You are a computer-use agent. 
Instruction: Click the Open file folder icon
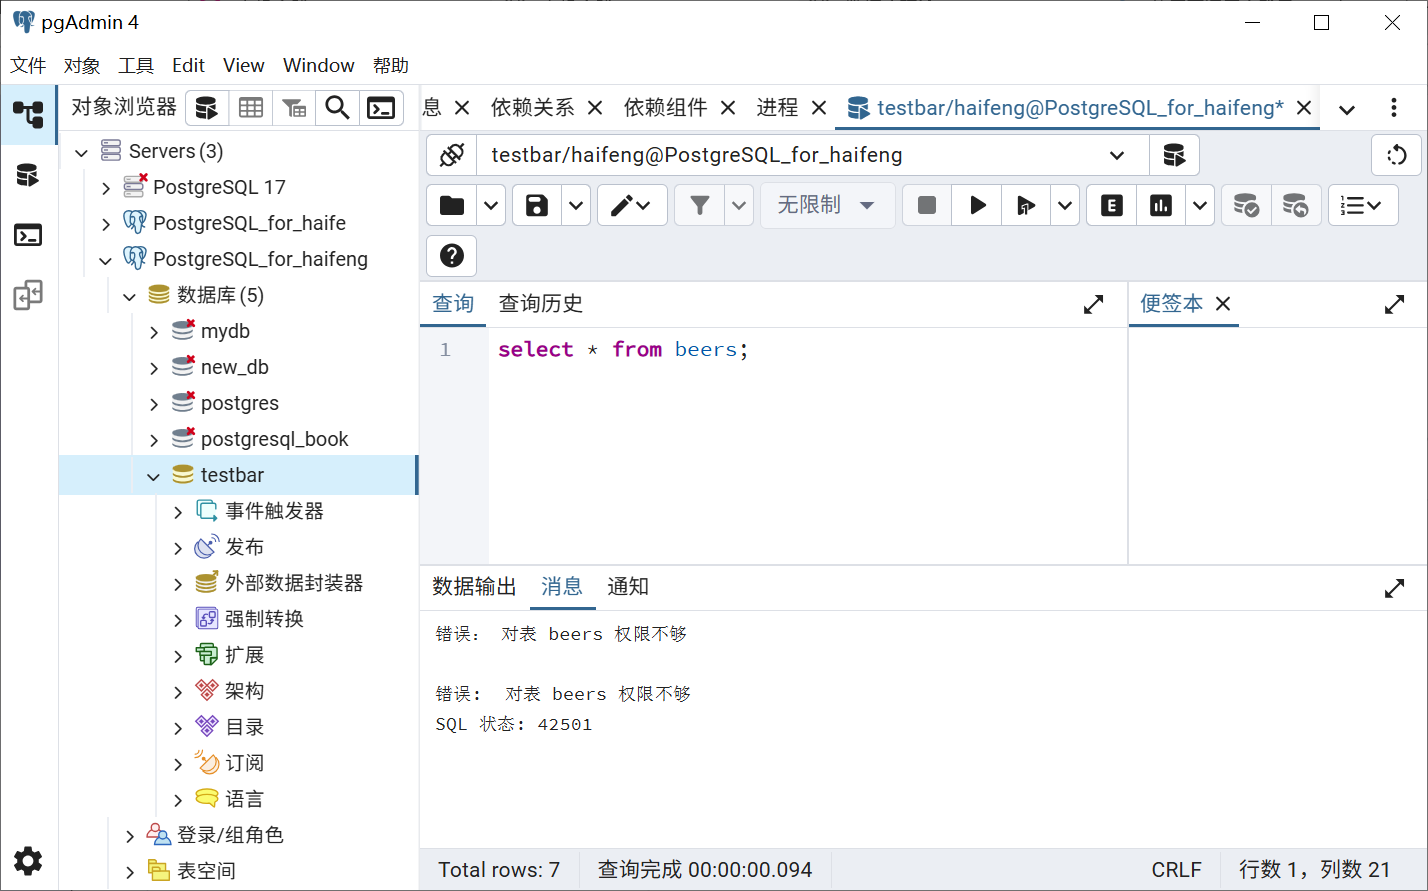[x=452, y=205]
